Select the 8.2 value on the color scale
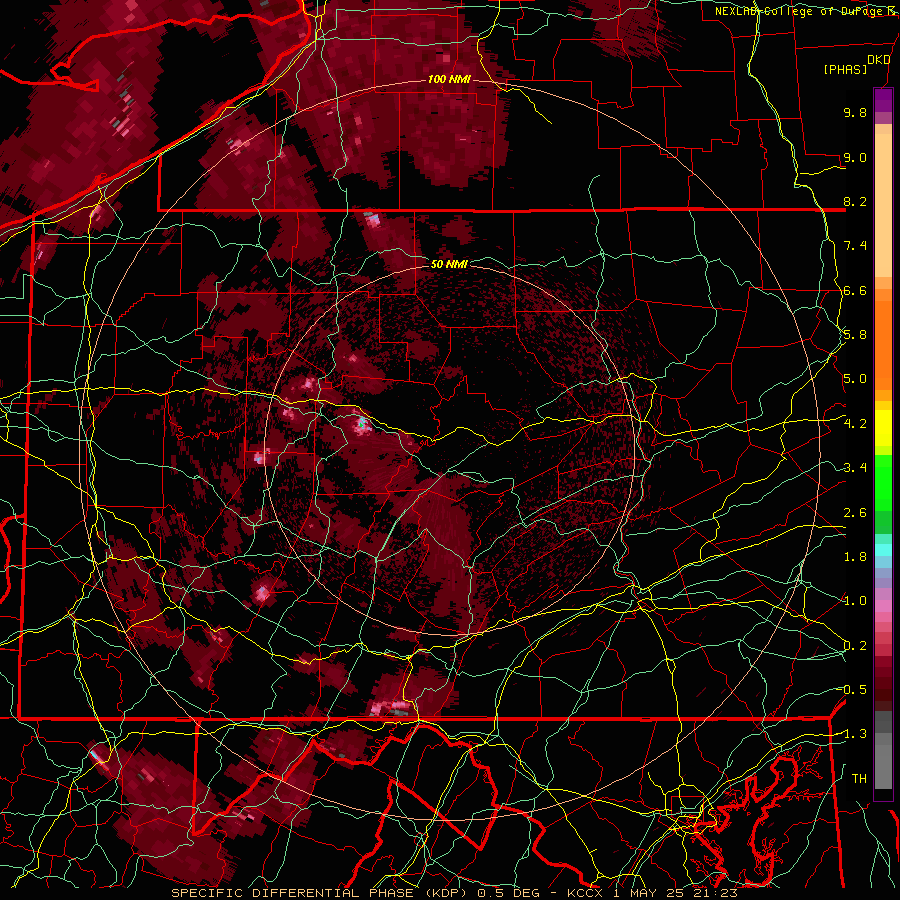 (855, 201)
